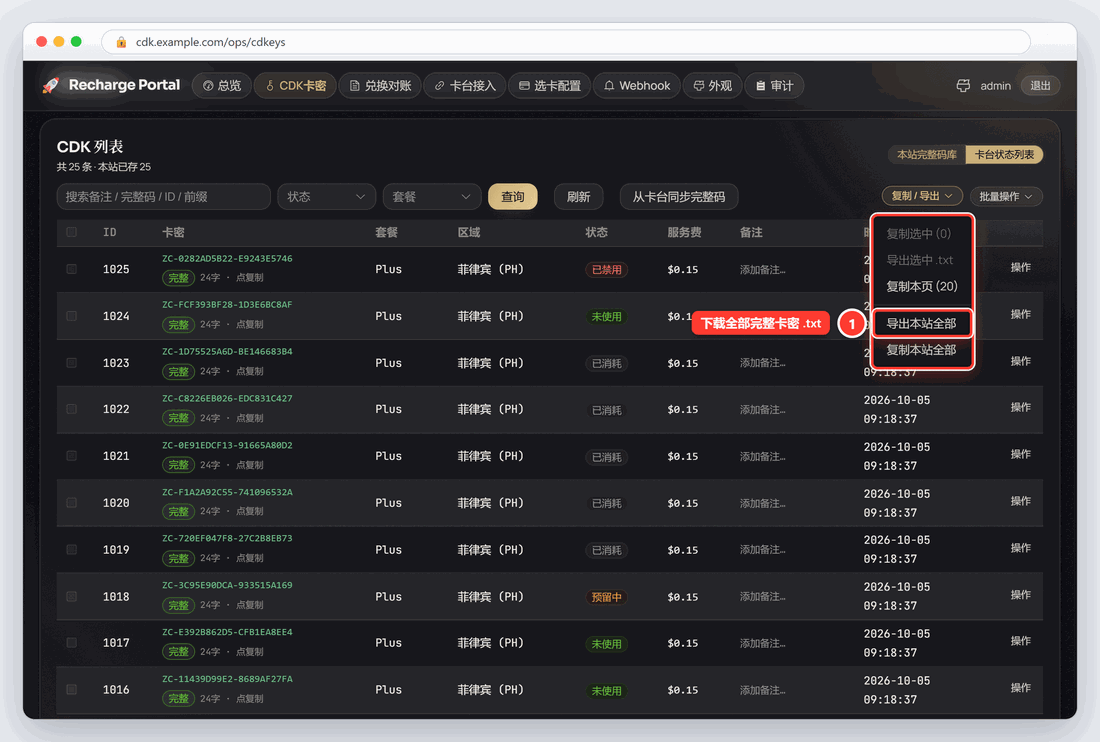Image resolution: width=1100 pixels, height=742 pixels.
Task: Collapse the 复制 / 导出 dropdown
Action: (x=922, y=196)
